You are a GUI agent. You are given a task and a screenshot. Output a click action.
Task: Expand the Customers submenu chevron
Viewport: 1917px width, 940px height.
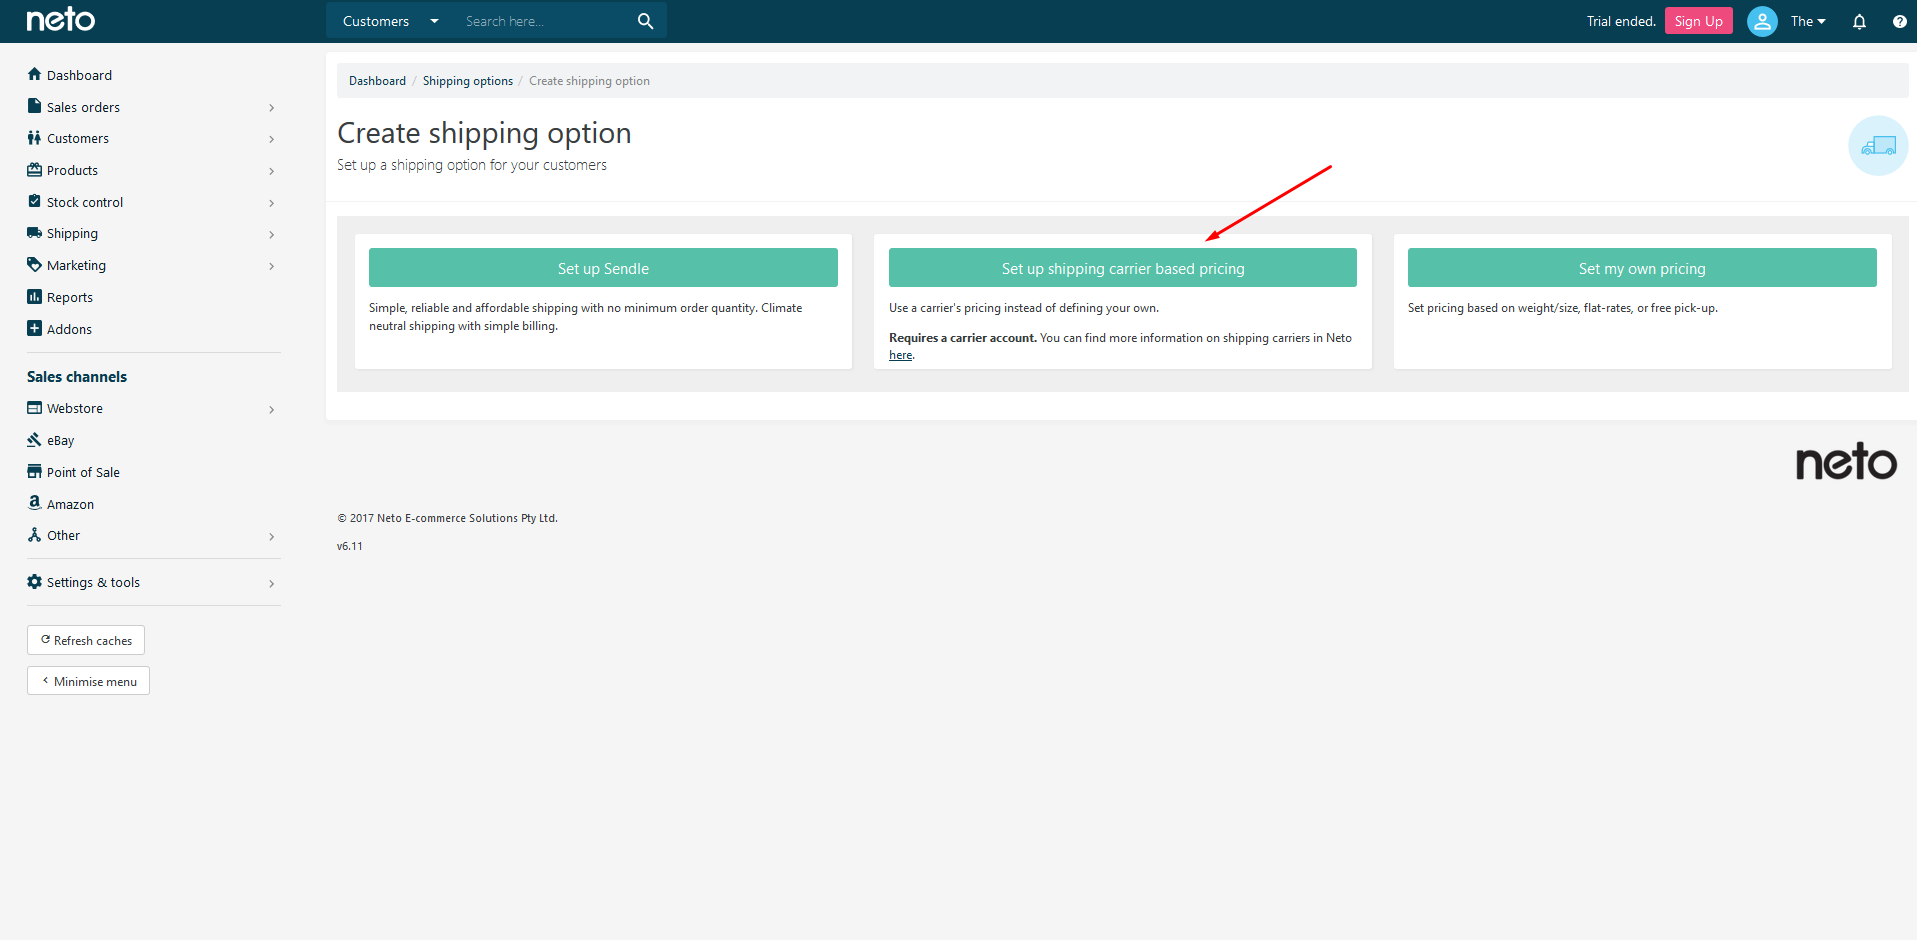coord(271,139)
